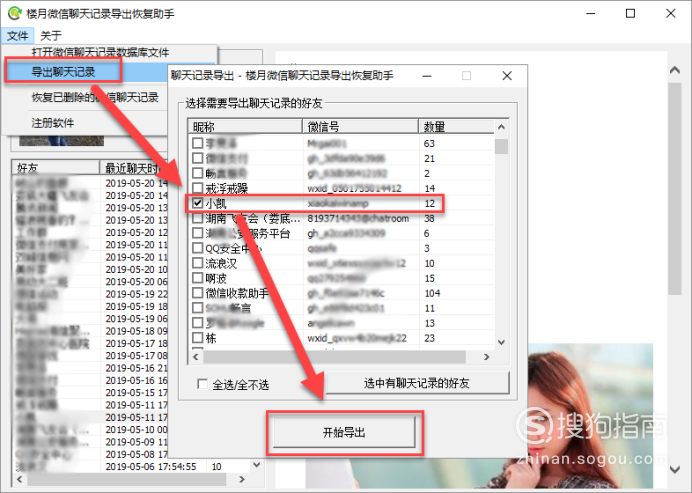Check the 流浪汉 friend checkbox
Screen dimensions: 692x493
(198, 263)
